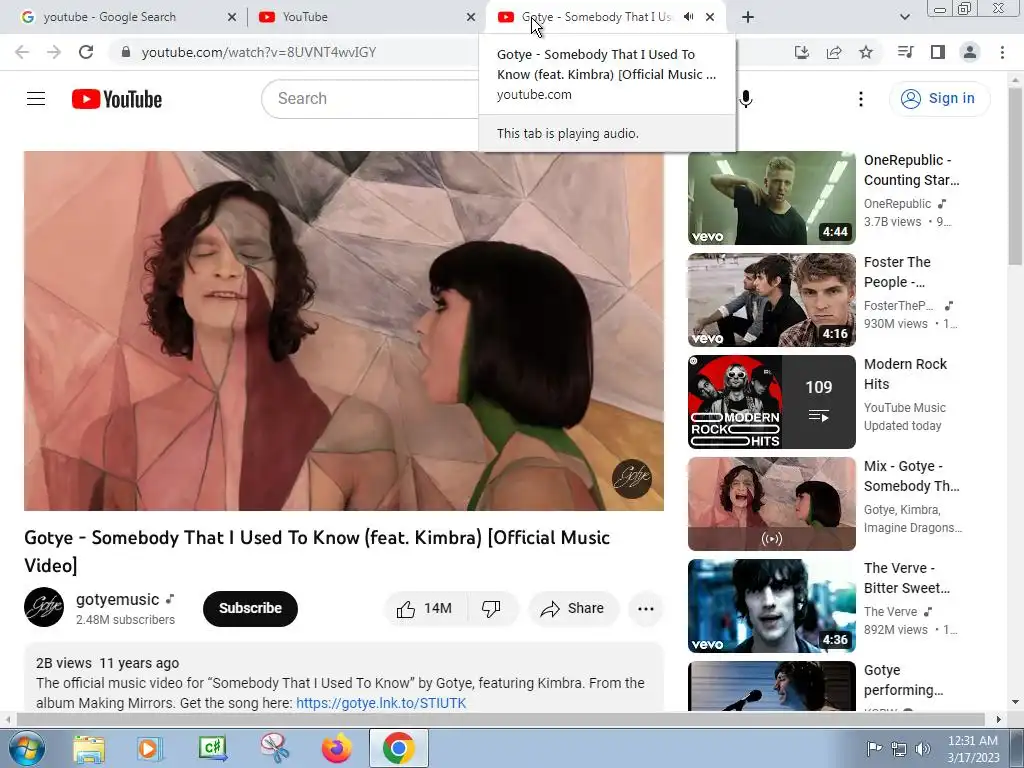Open the Chrome profile avatar
This screenshot has width=1024, height=768.
click(x=970, y=52)
